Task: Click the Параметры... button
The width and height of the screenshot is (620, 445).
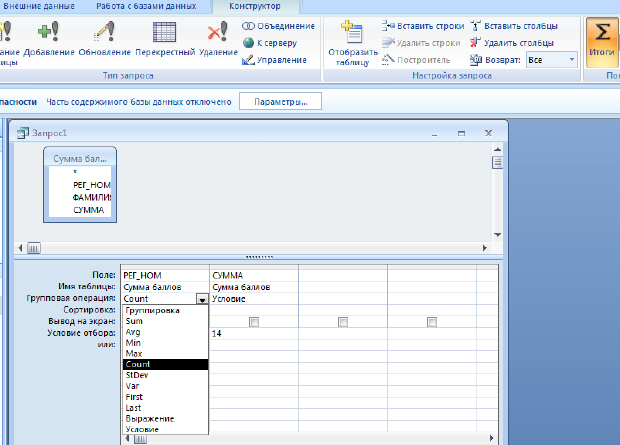Action: coord(280,102)
